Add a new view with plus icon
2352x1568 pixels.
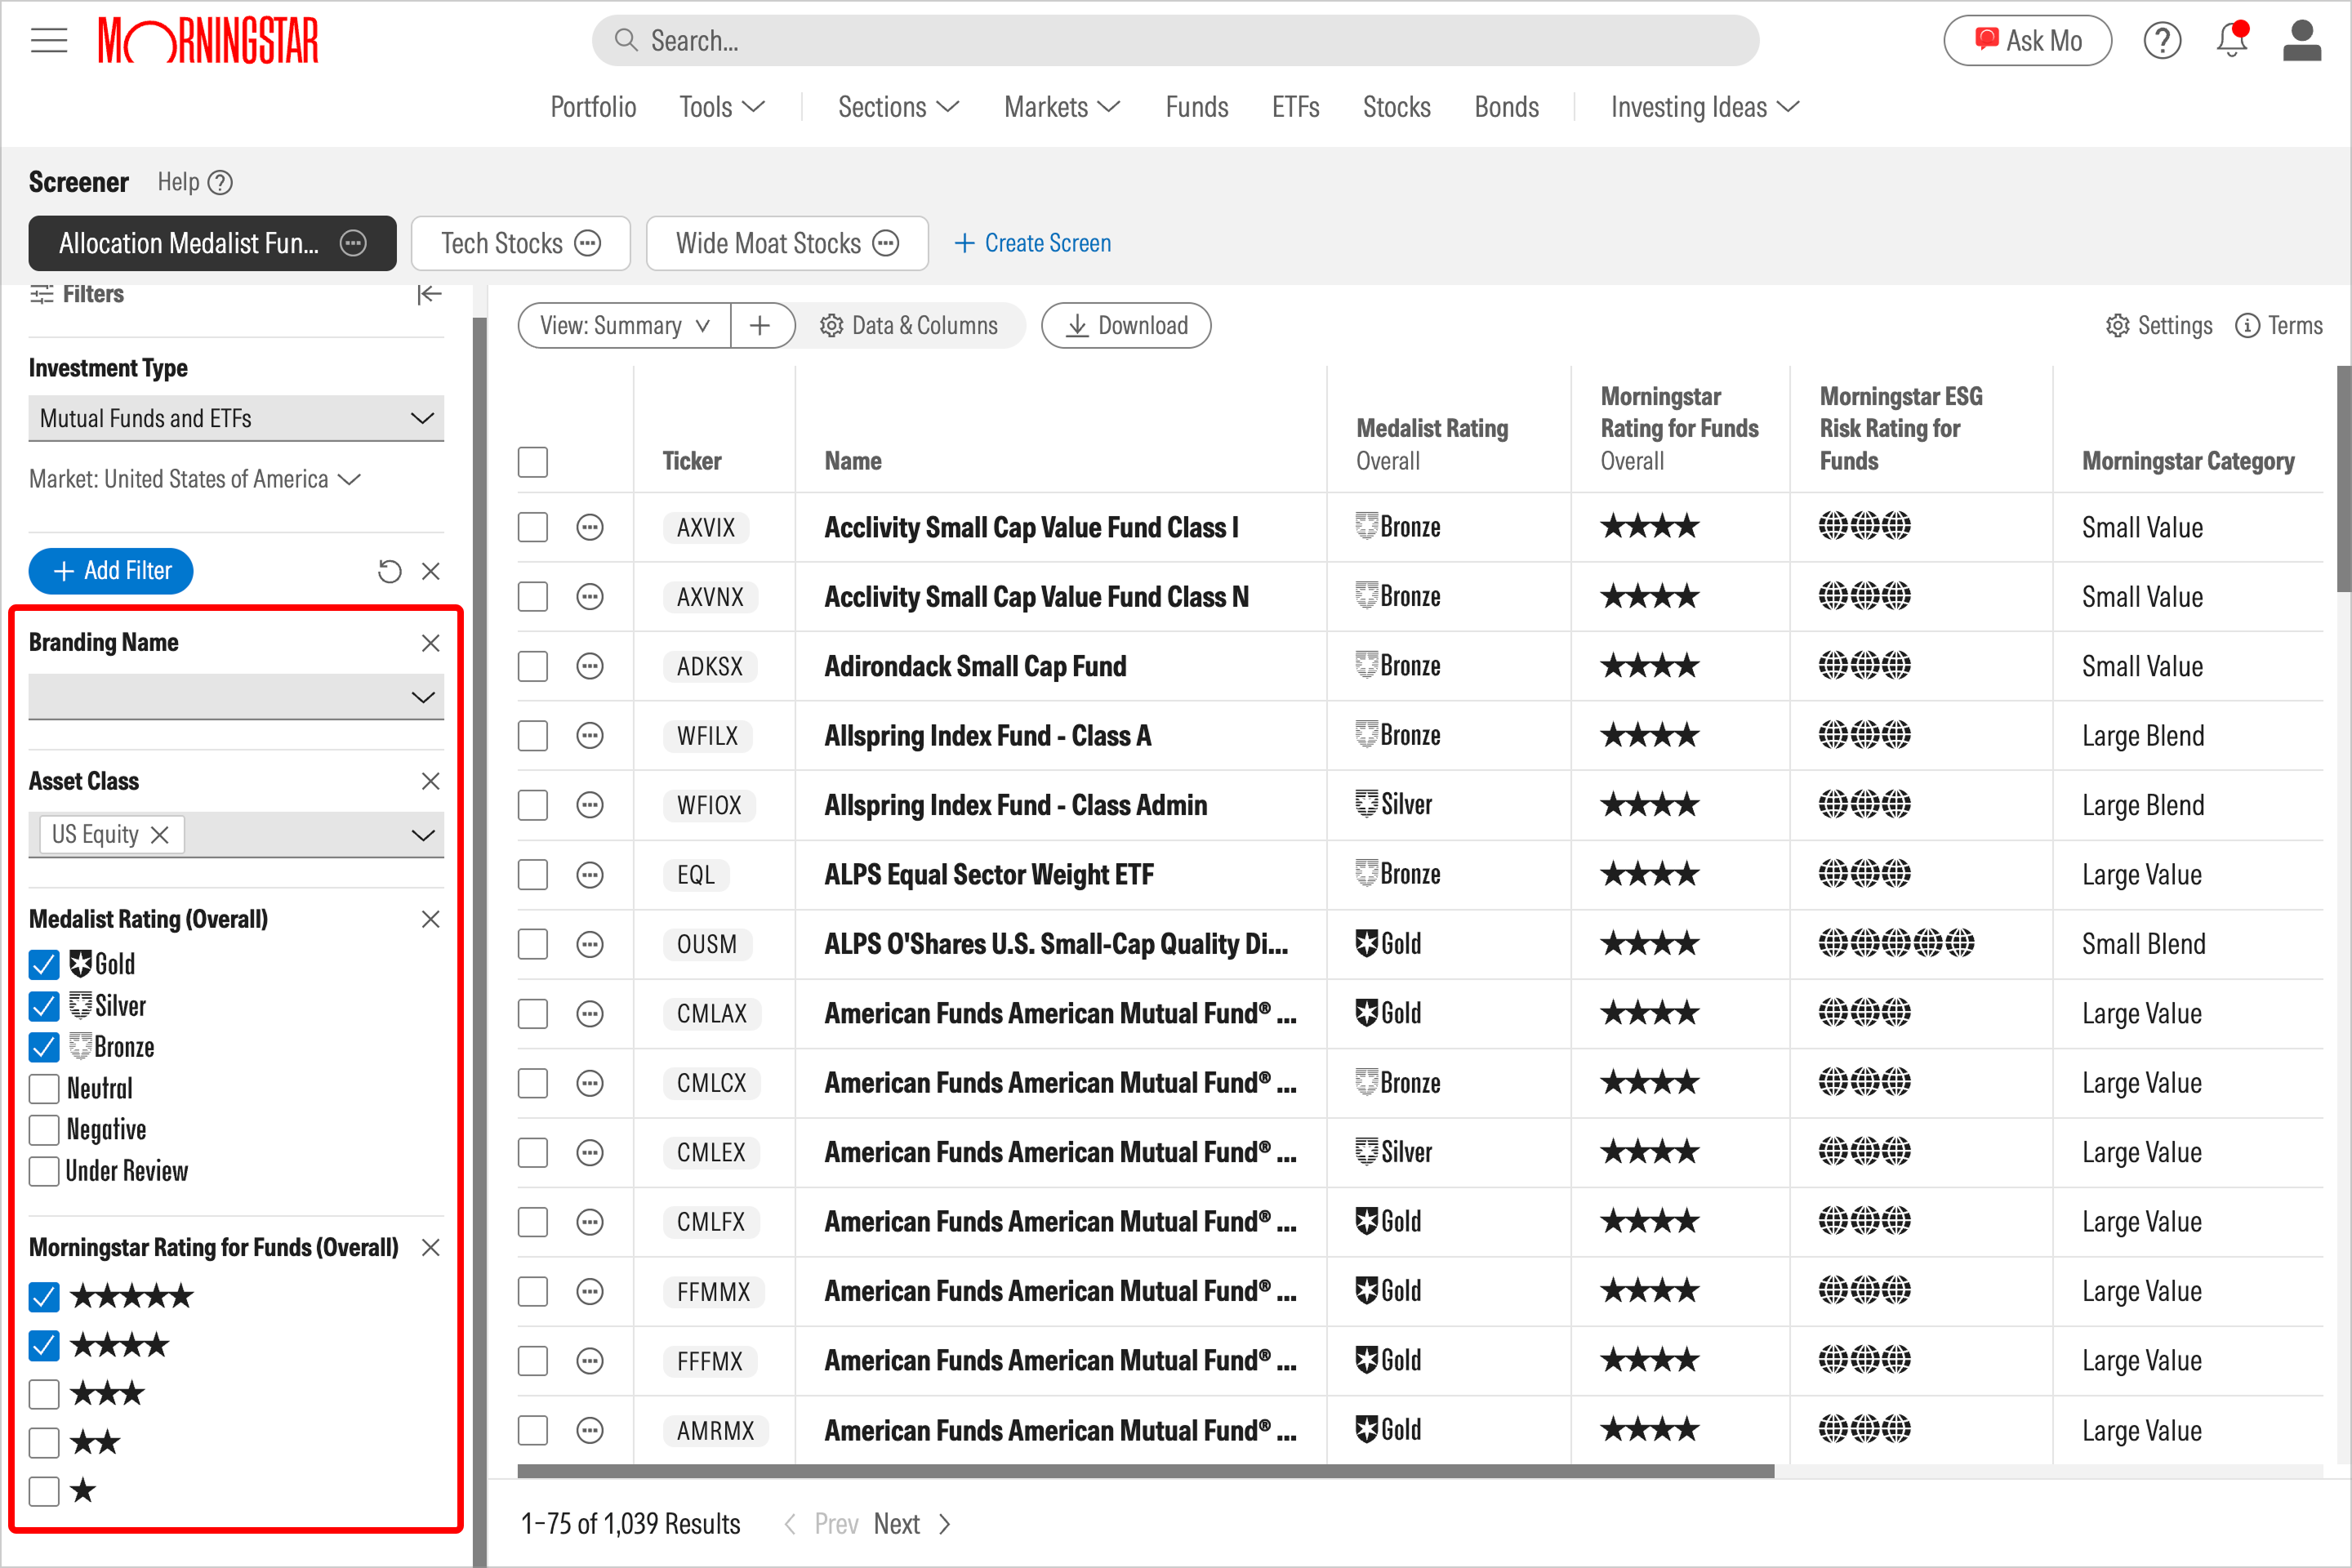(x=760, y=325)
